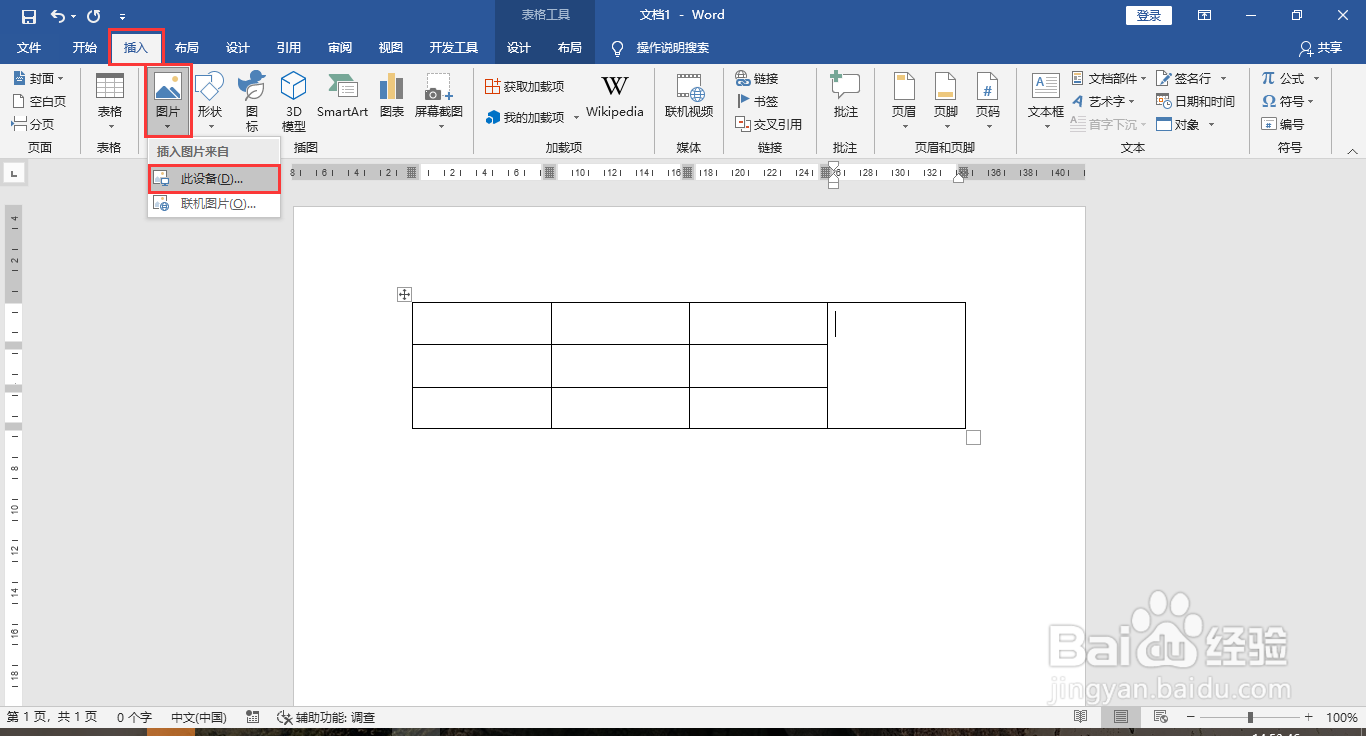Toggle Web 版式视图 layout view

1160,716
